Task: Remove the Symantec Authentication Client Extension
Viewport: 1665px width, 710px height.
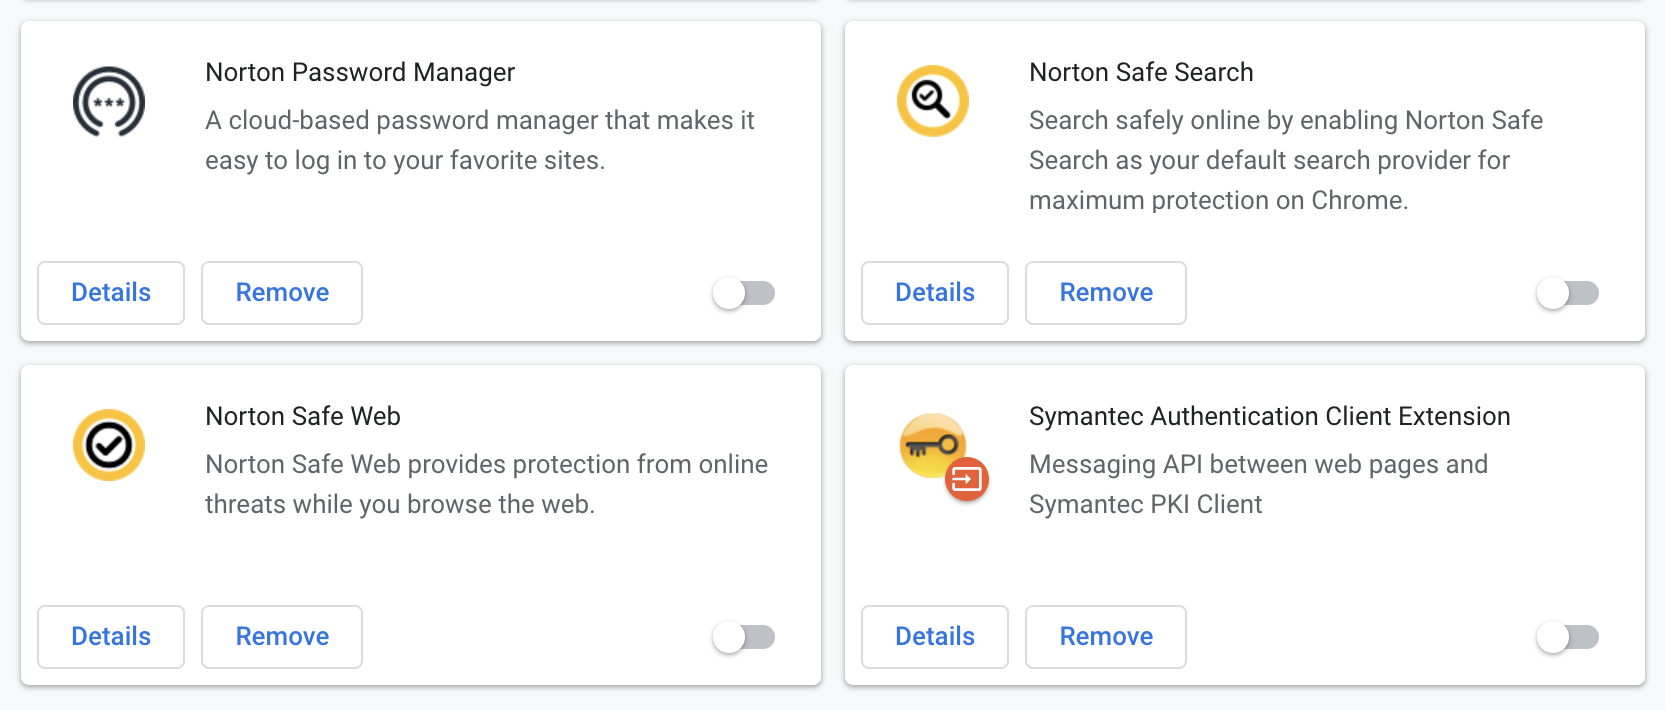Action: (x=1105, y=637)
